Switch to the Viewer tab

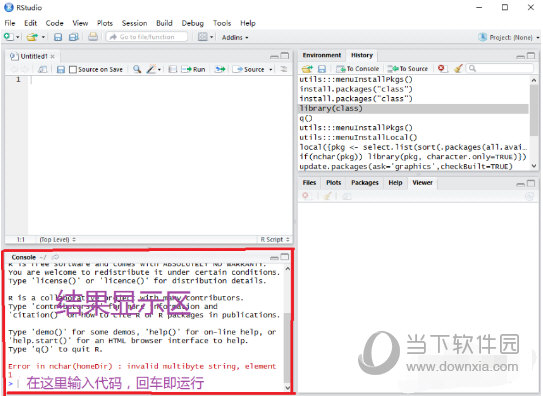pos(422,183)
